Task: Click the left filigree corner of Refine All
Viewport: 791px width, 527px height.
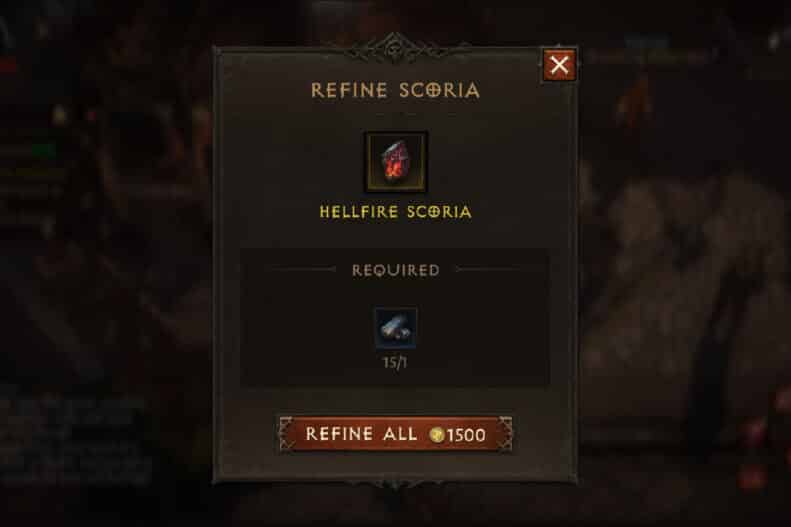Action: (286, 434)
